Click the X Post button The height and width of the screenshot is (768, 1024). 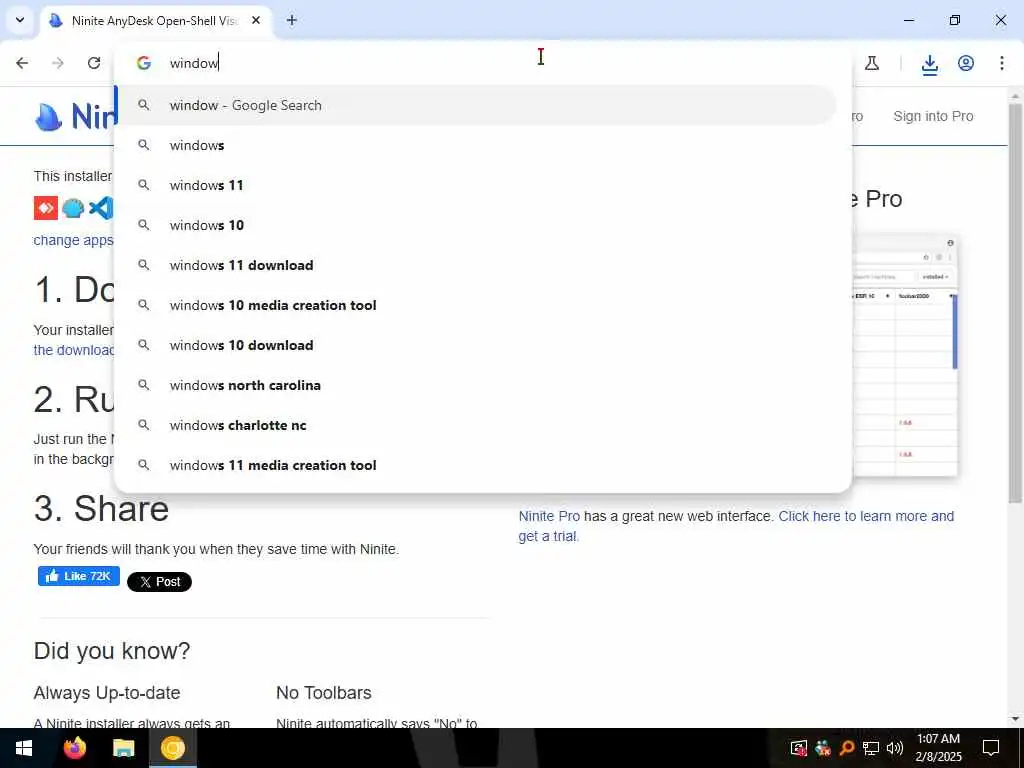click(159, 582)
